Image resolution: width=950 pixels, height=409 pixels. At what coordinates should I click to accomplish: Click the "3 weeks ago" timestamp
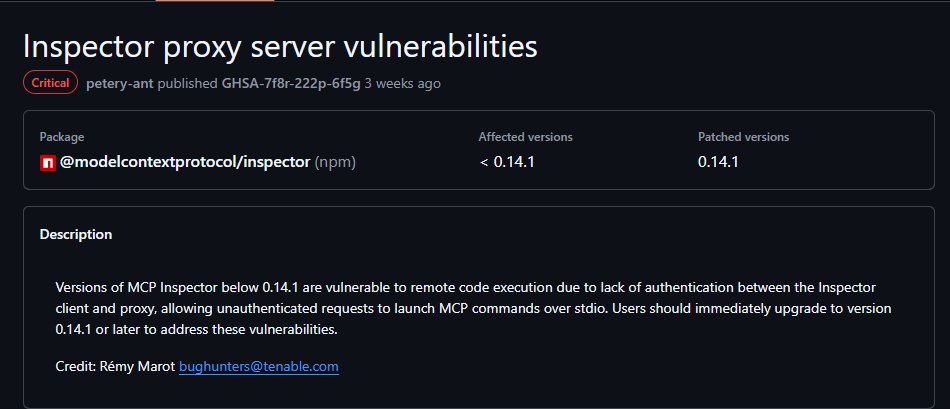[402, 83]
